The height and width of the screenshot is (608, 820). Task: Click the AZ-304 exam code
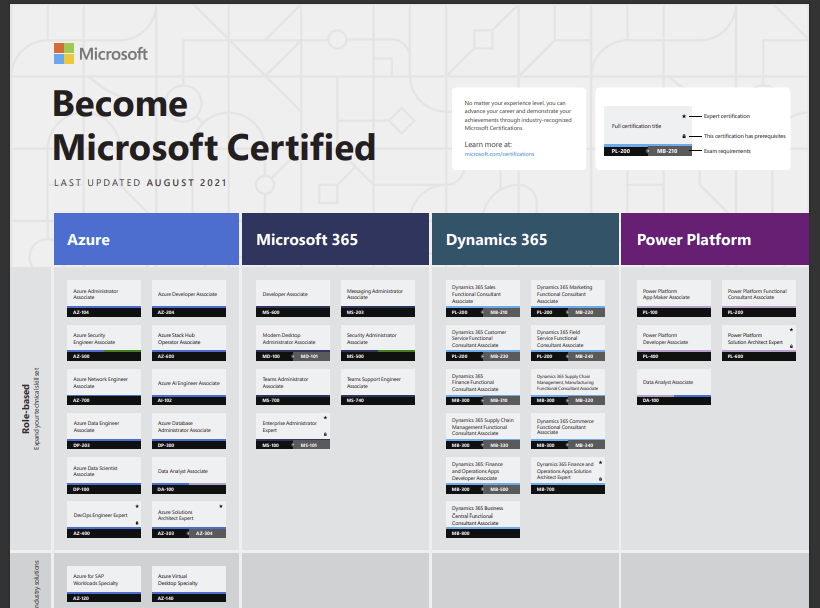point(208,533)
